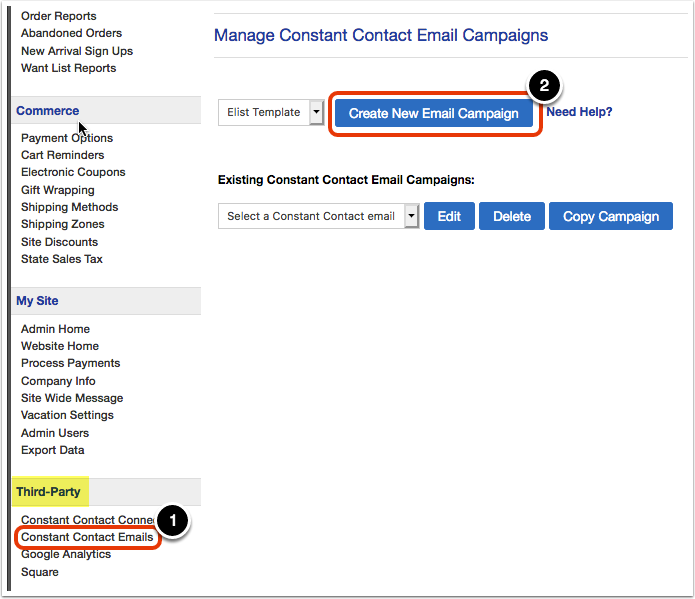Image resolution: width=695 pixels, height=599 pixels.
Task: Click the Delete campaign button
Action: tap(511, 216)
